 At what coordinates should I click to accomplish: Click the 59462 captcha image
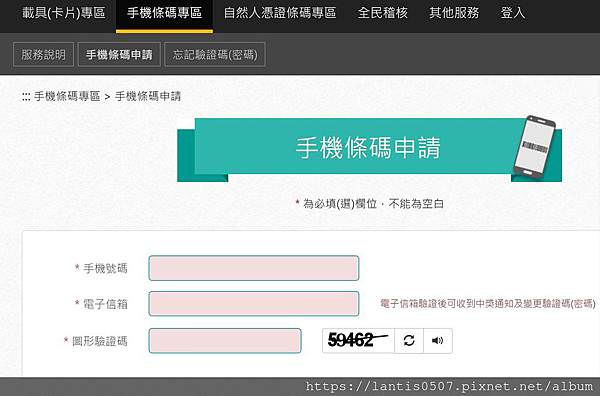358,341
